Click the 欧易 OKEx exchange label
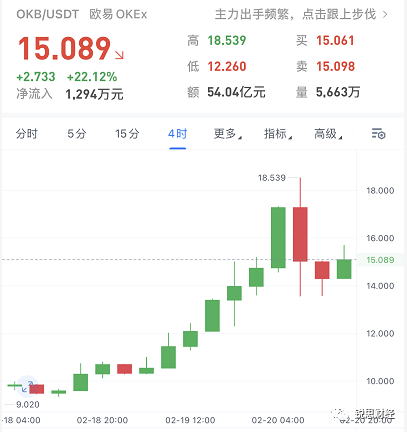 118,14
